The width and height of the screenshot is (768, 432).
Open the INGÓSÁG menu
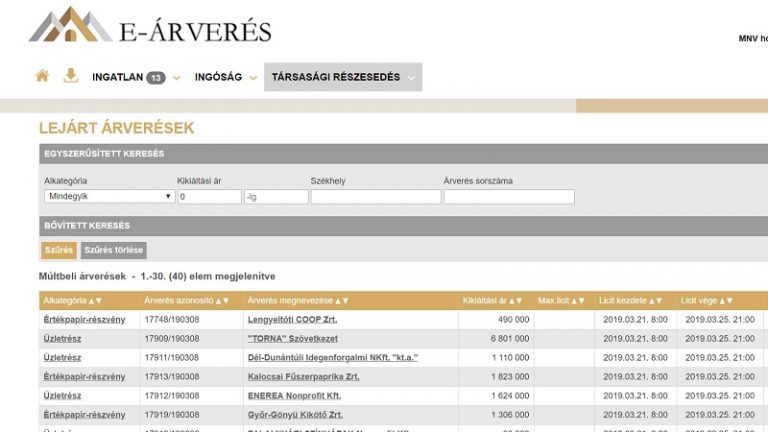pyautogui.click(x=218, y=77)
